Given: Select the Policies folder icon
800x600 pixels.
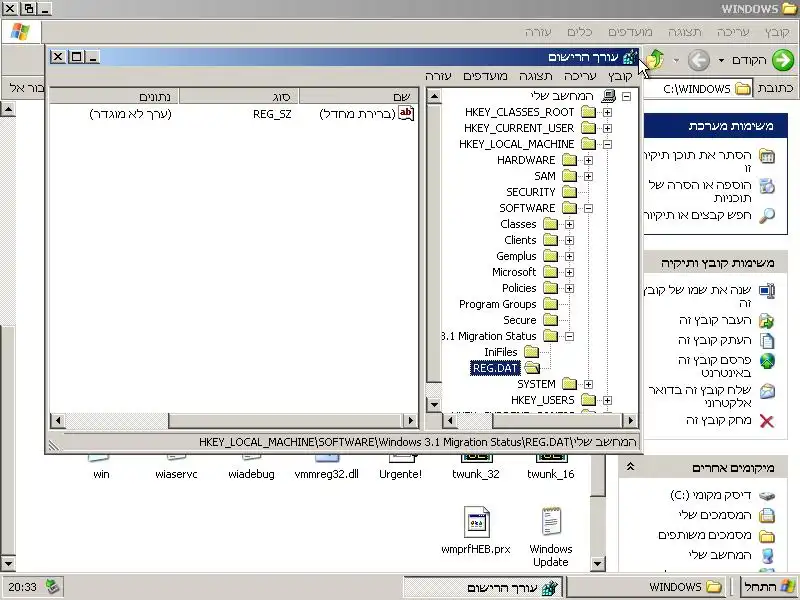Looking at the screenshot, I should pos(551,288).
